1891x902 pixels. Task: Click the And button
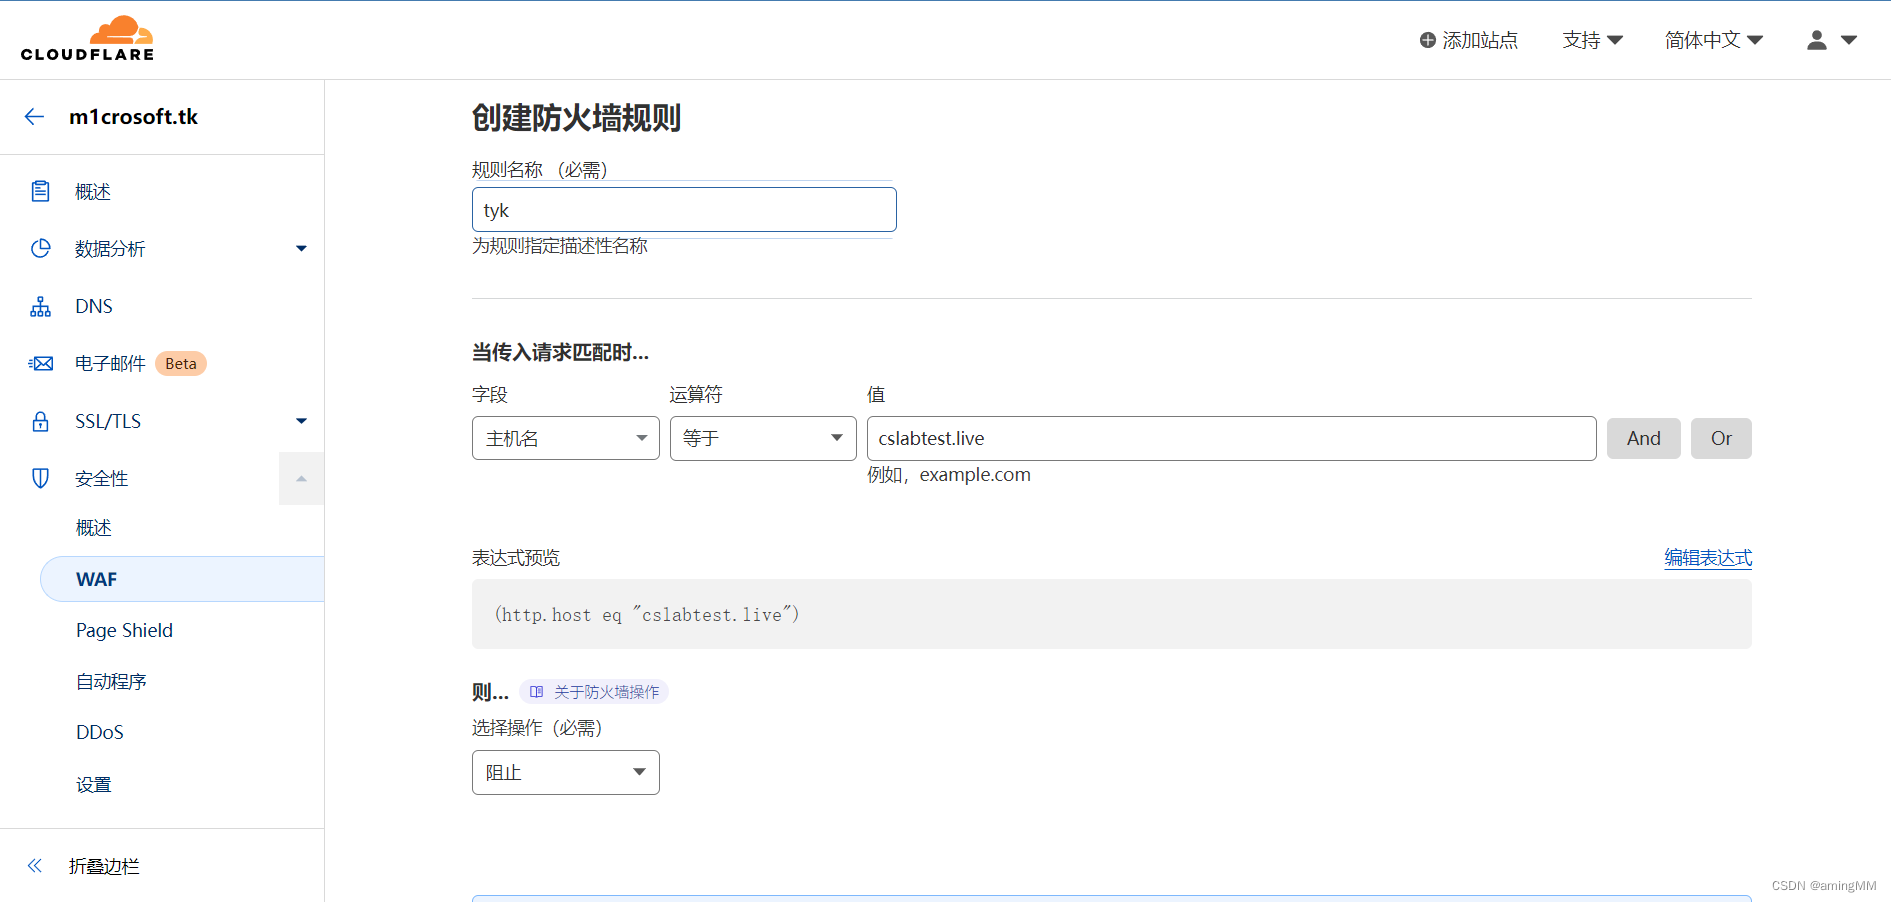[1644, 438]
